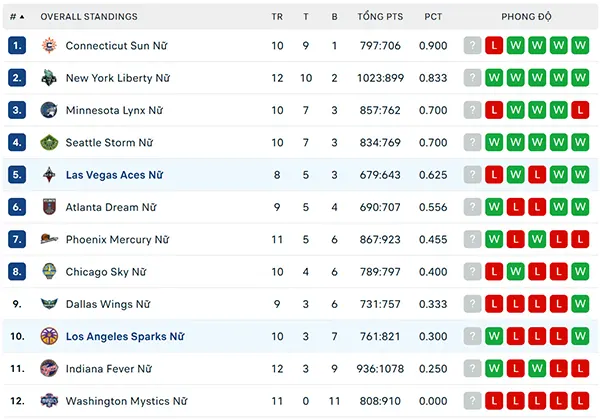Click the Indiana Fever team logo

click(49, 368)
